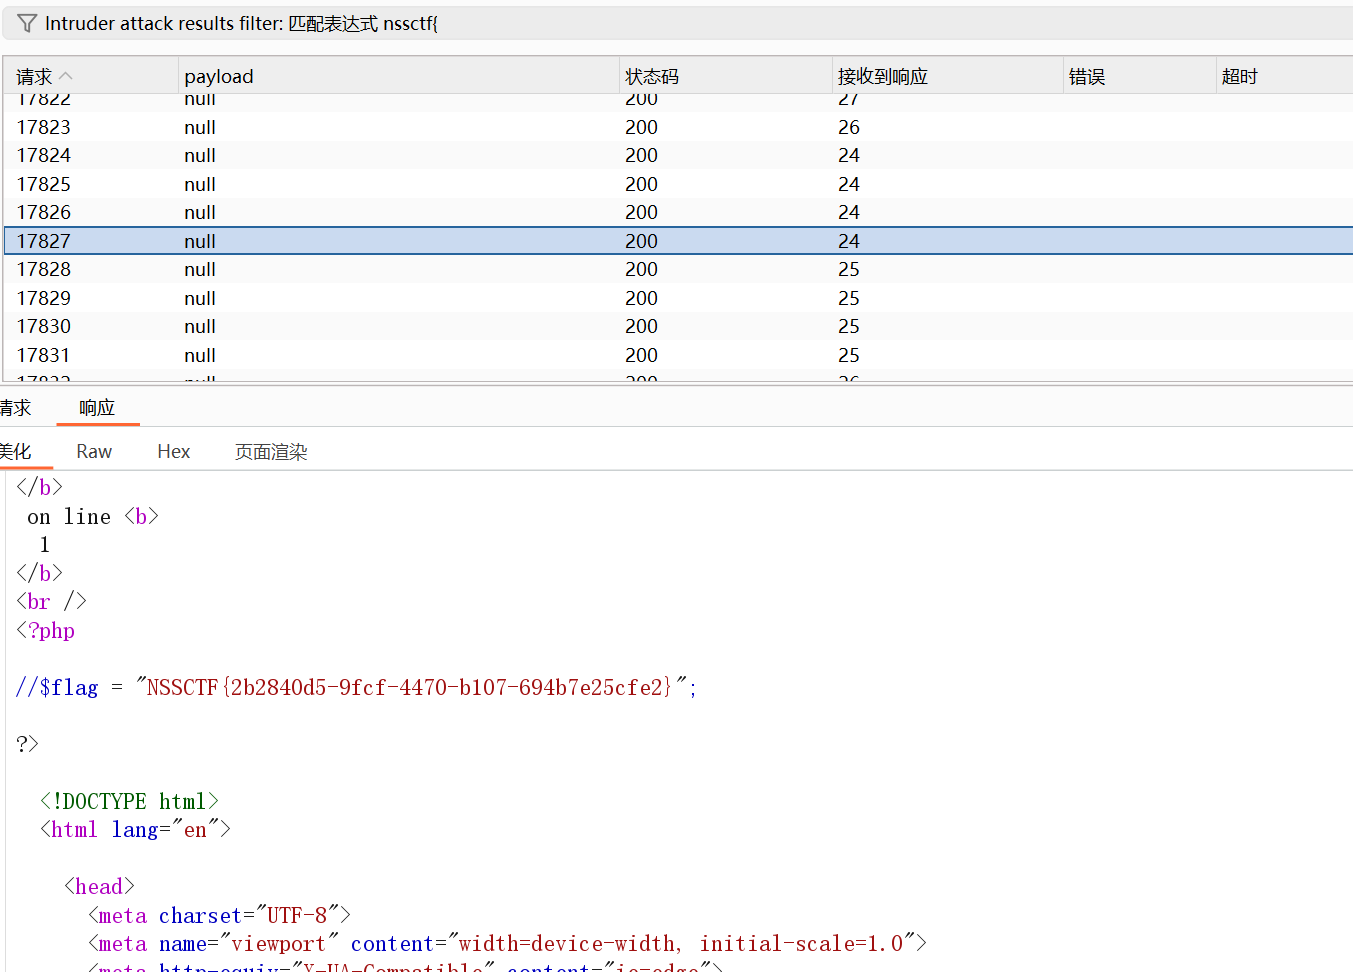
Task: Sort by the 错误 column header
Action: (1139, 76)
